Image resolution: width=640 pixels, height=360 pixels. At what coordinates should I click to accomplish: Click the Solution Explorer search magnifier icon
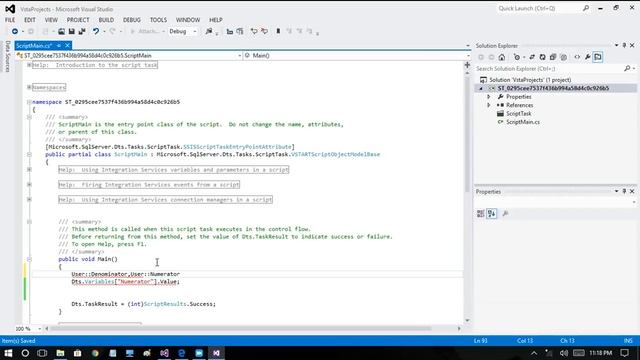click(x=627, y=69)
